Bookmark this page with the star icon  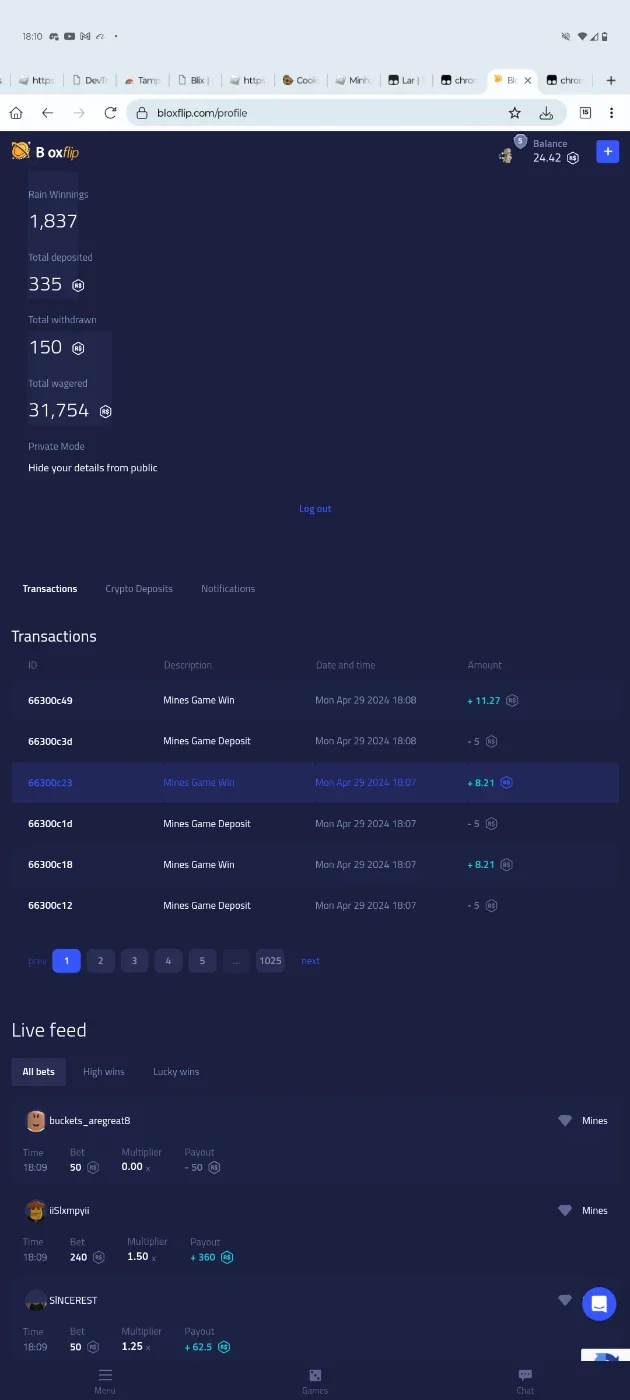[x=514, y=113]
